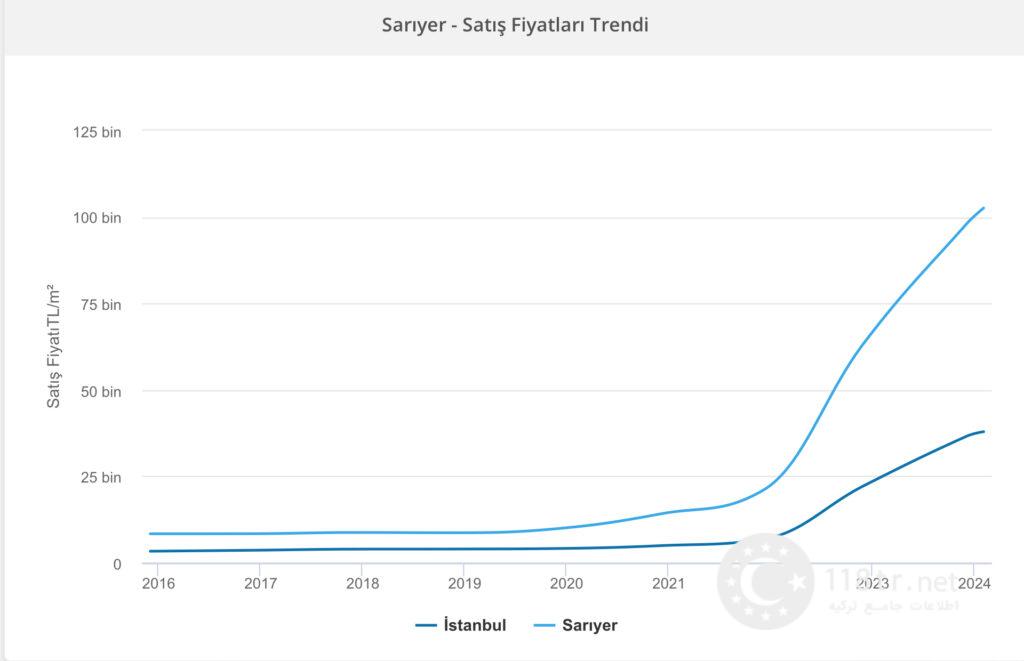Click the 50 bin y-axis label

(x=100, y=391)
